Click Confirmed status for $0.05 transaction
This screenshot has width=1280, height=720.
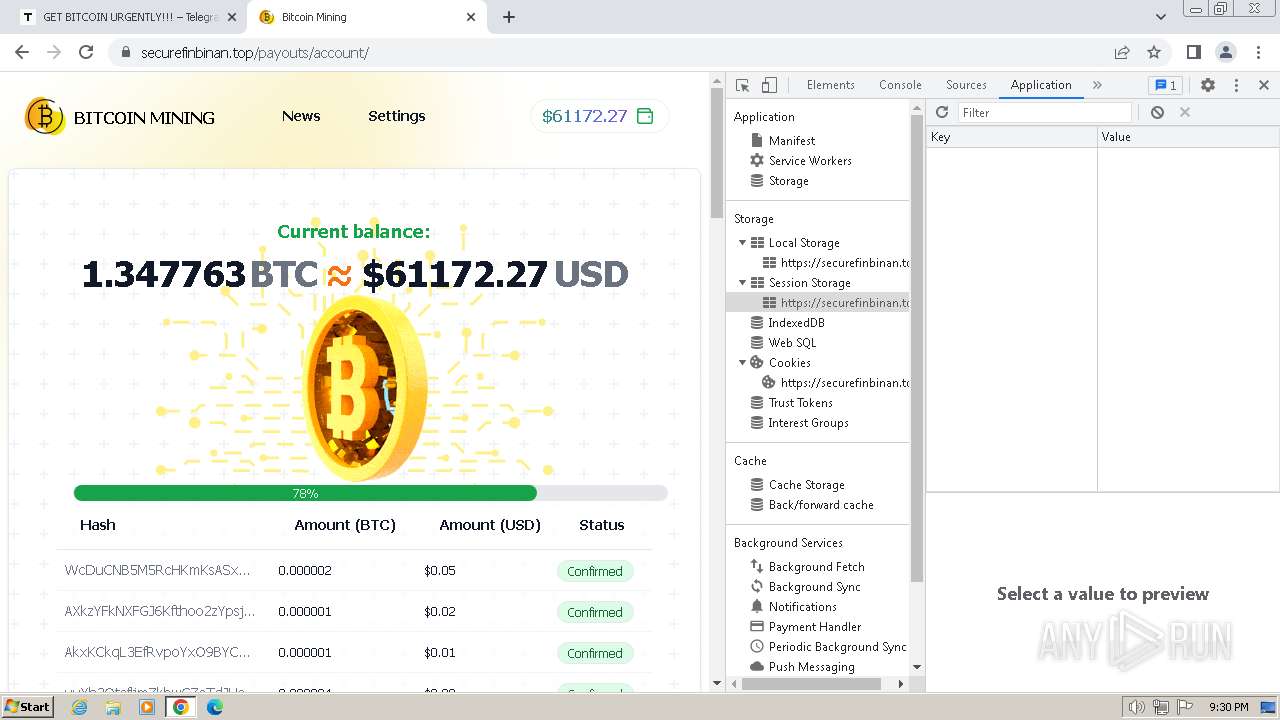(595, 571)
